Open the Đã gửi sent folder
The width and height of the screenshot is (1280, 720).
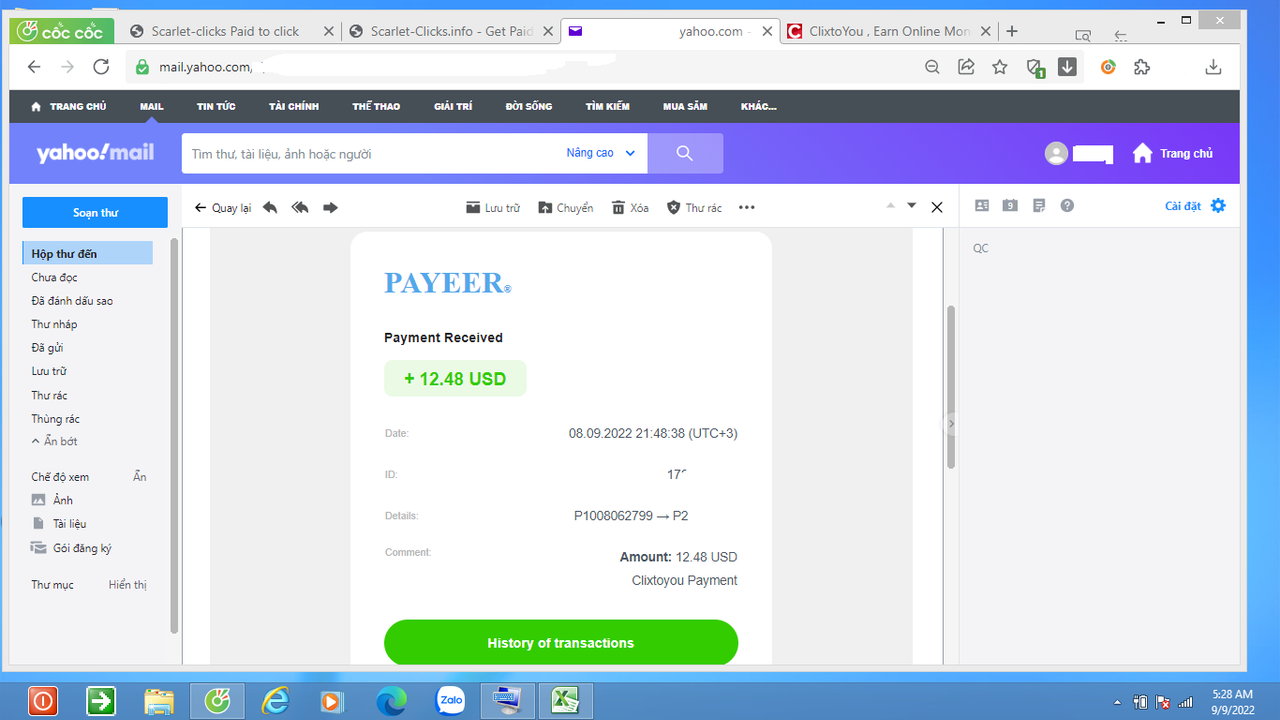point(47,347)
